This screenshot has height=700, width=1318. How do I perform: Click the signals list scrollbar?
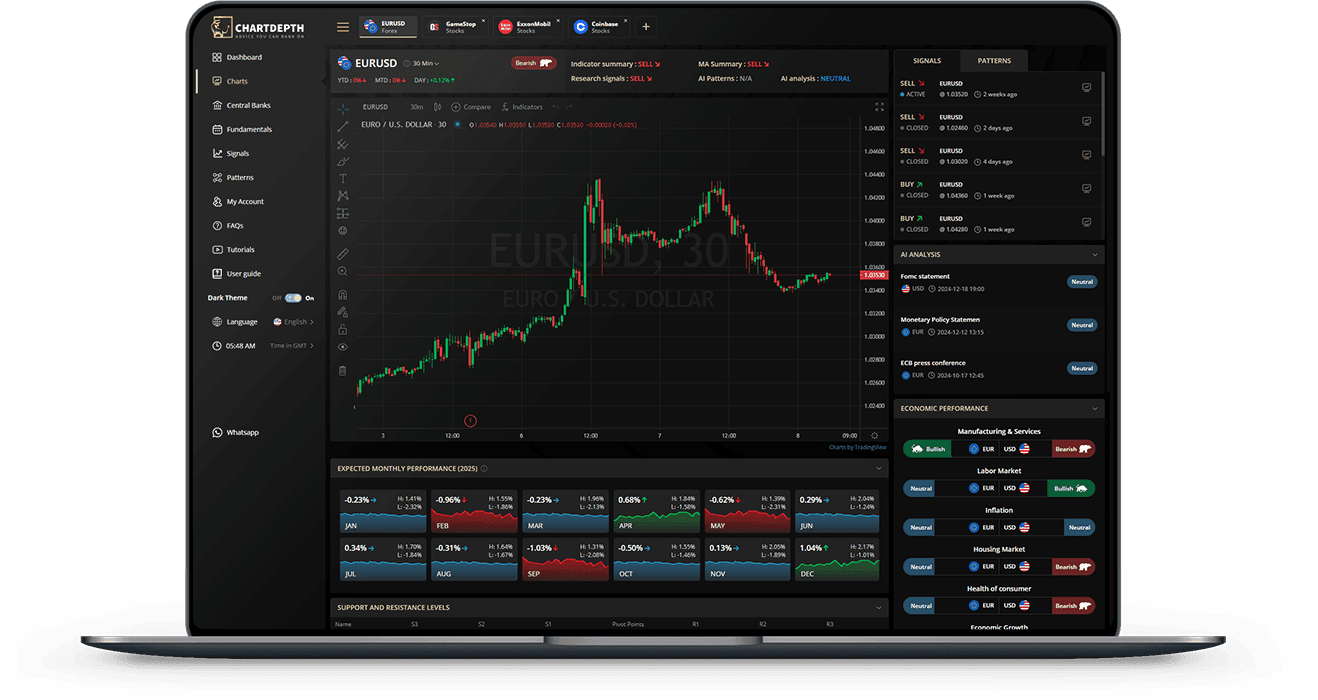[x=1103, y=113]
